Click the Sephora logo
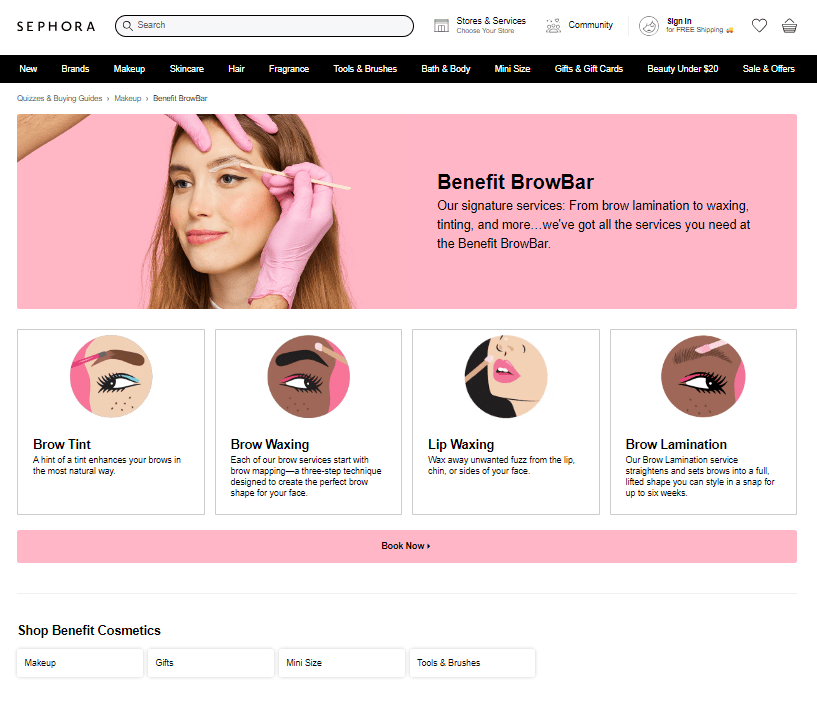 click(x=56, y=26)
